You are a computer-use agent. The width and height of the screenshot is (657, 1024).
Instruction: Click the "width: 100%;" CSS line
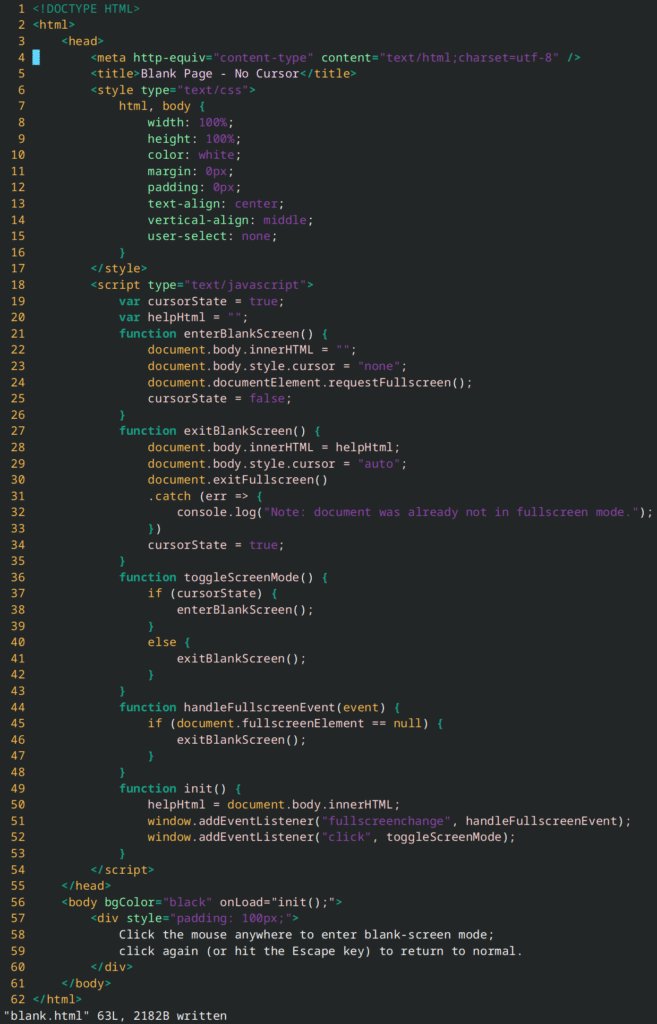(x=190, y=123)
